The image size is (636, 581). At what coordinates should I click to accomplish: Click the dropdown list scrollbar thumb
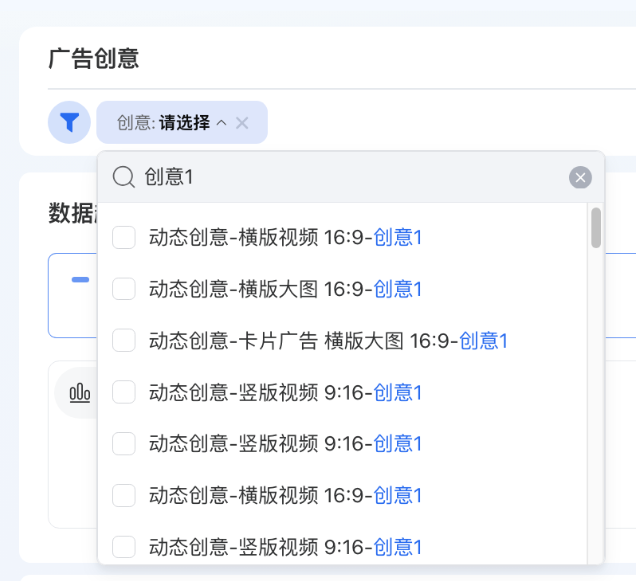(x=596, y=228)
